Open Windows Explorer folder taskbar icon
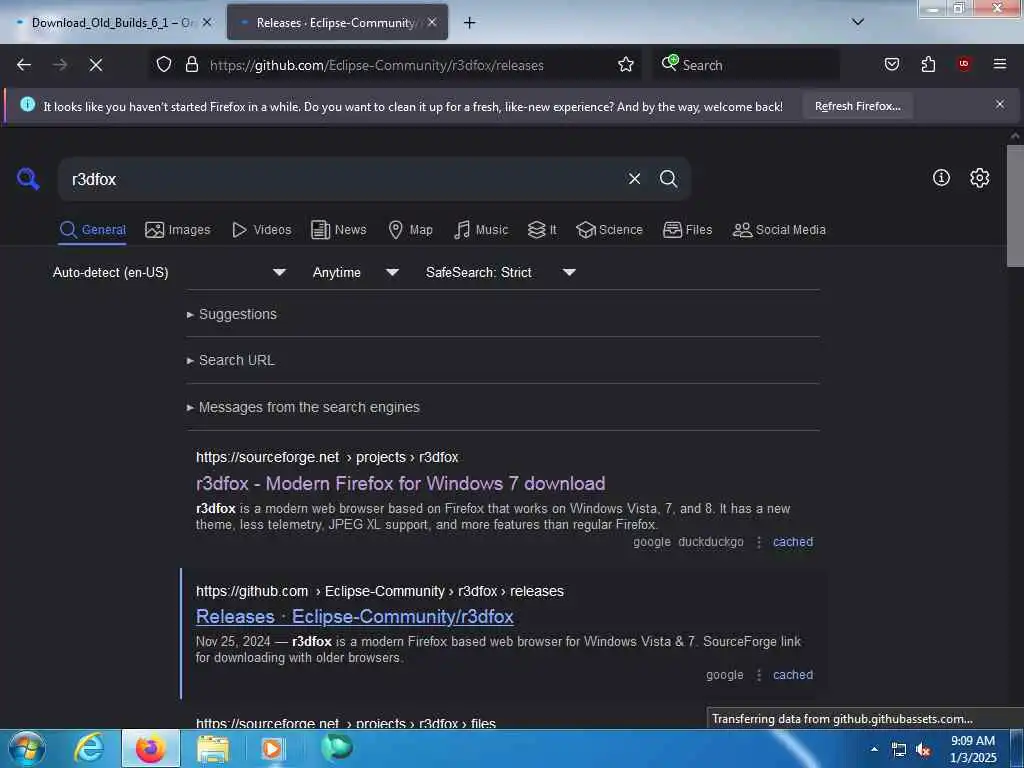 [x=213, y=748]
